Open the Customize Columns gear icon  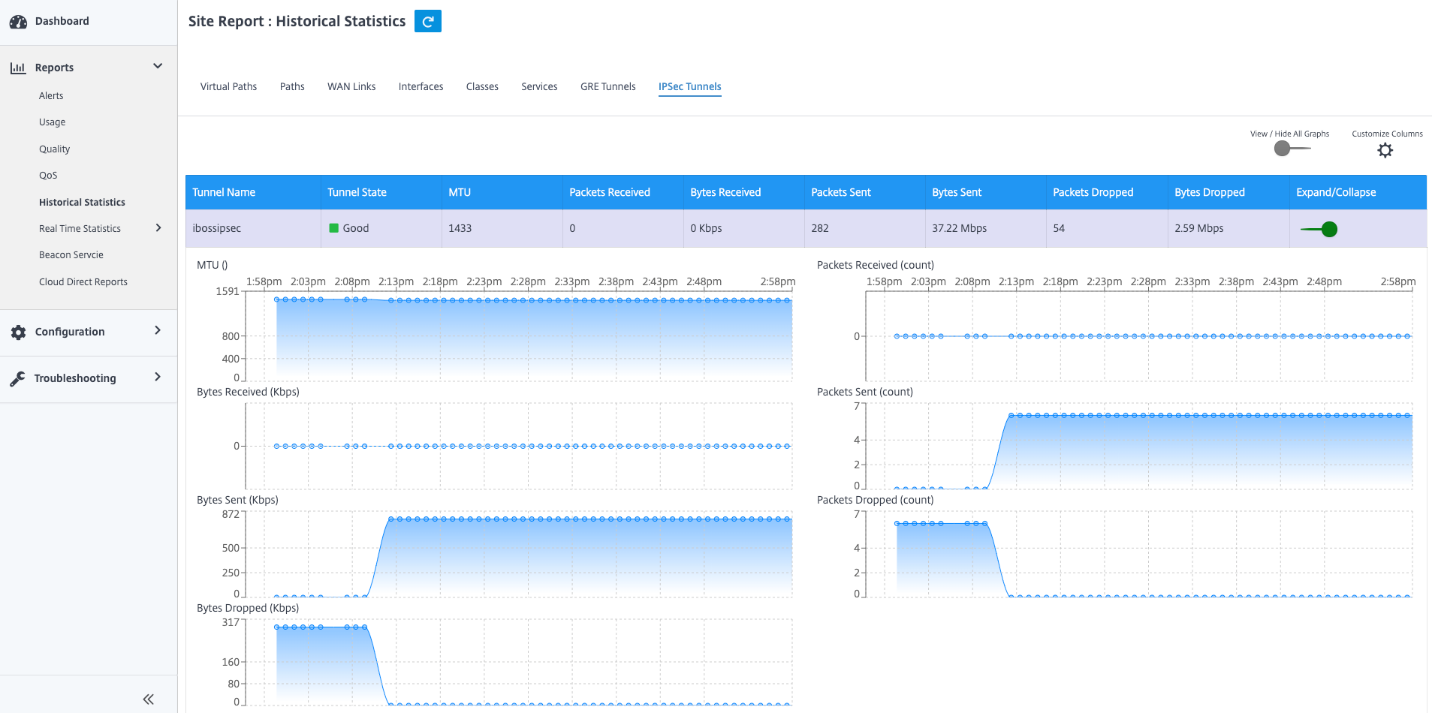coord(1385,150)
